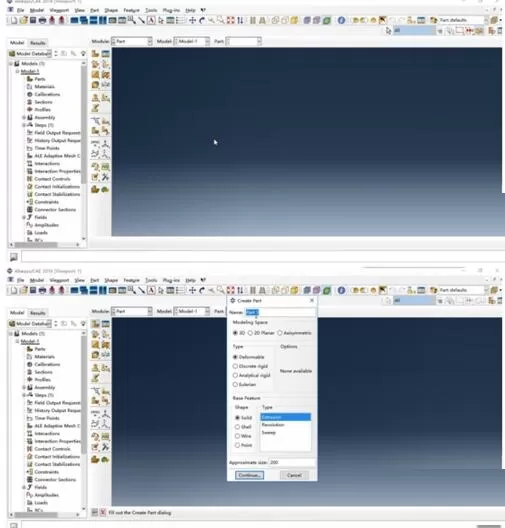Select Discrete rigid part type
The height and width of the screenshot is (528, 505).
(x=235, y=366)
